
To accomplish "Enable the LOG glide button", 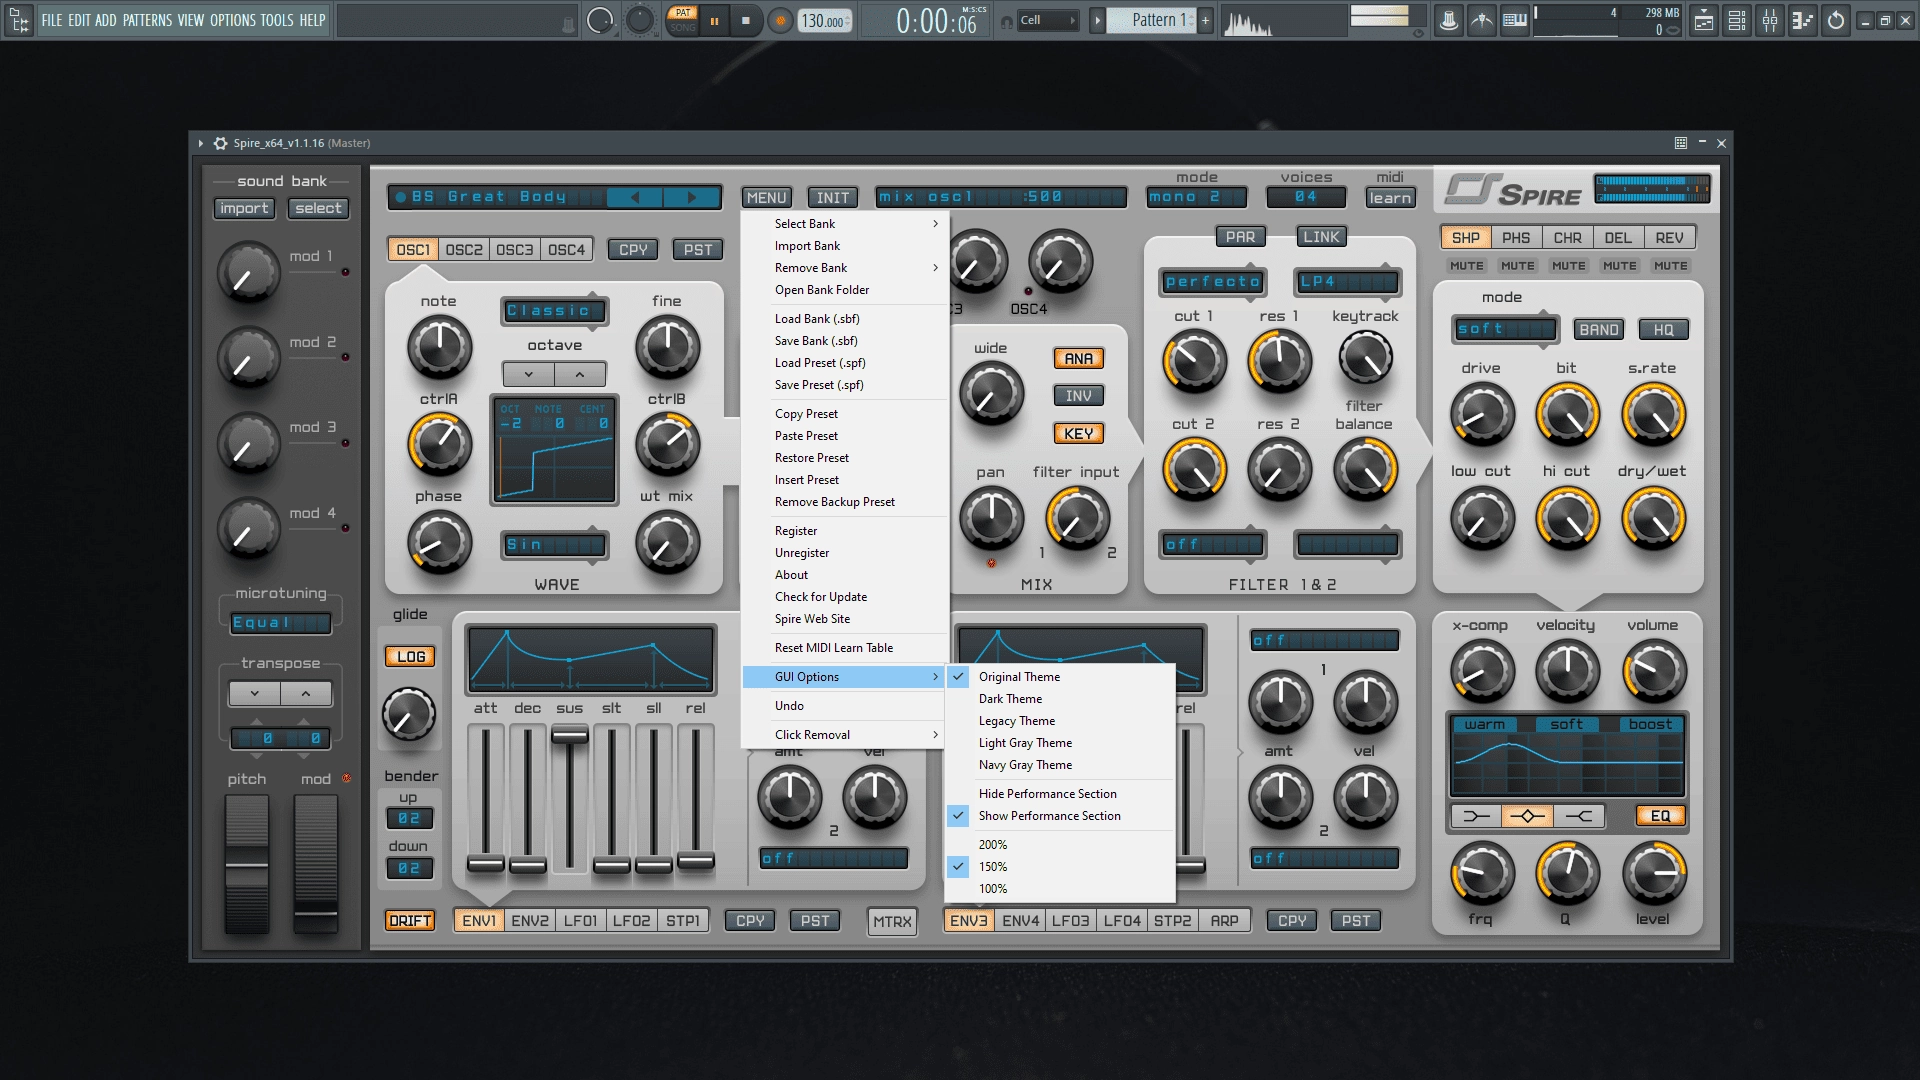I will coord(411,656).
